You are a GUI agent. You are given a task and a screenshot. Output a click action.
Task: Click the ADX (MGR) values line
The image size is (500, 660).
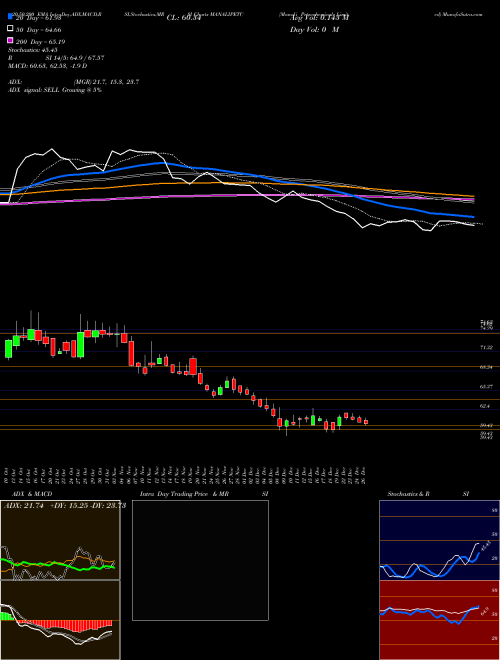click(x=73, y=82)
